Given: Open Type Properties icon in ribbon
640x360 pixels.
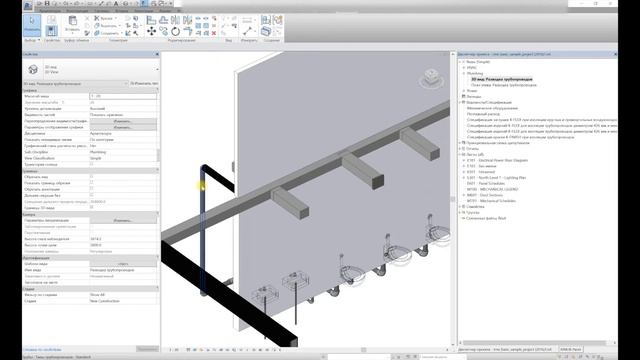Looking at the screenshot, I should click(x=51, y=19).
